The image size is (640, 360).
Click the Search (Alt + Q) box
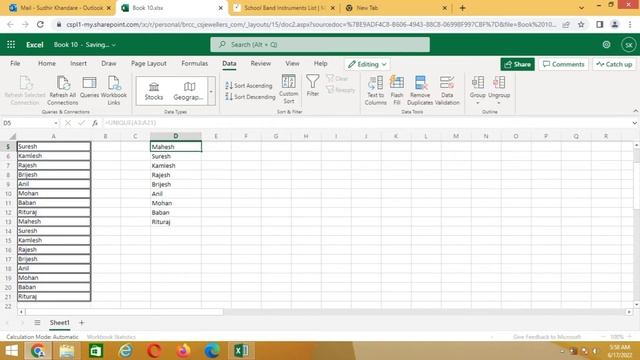pos(320,44)
